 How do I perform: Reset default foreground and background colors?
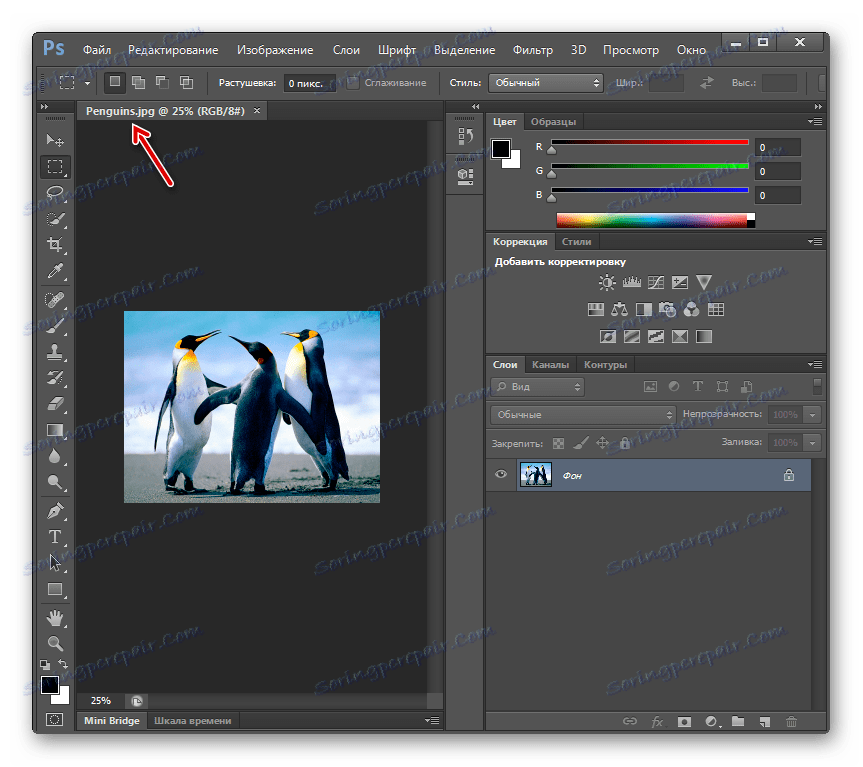point(45,665)
